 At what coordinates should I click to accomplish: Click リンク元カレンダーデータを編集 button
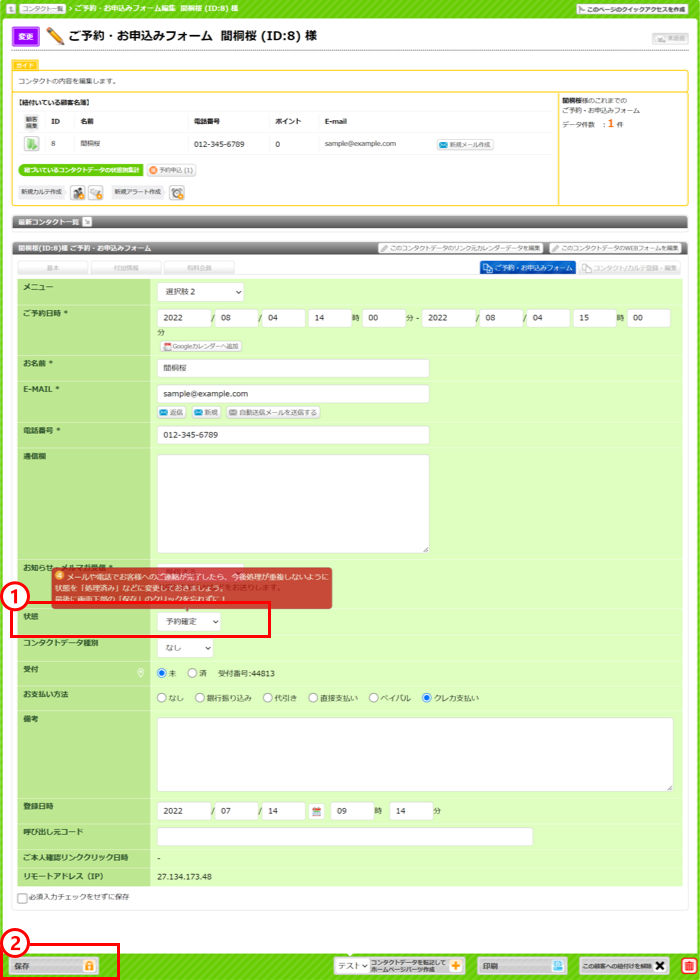point(461,248)
